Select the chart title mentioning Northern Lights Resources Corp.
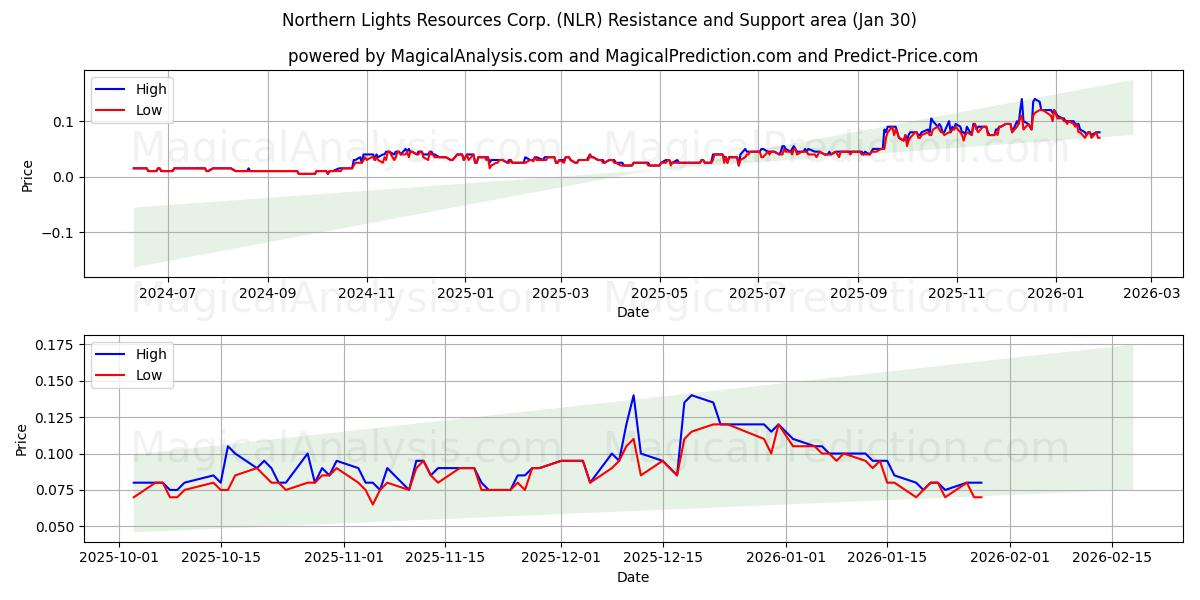Viewport: 1200px width, 600px height. tap(599, 20)
